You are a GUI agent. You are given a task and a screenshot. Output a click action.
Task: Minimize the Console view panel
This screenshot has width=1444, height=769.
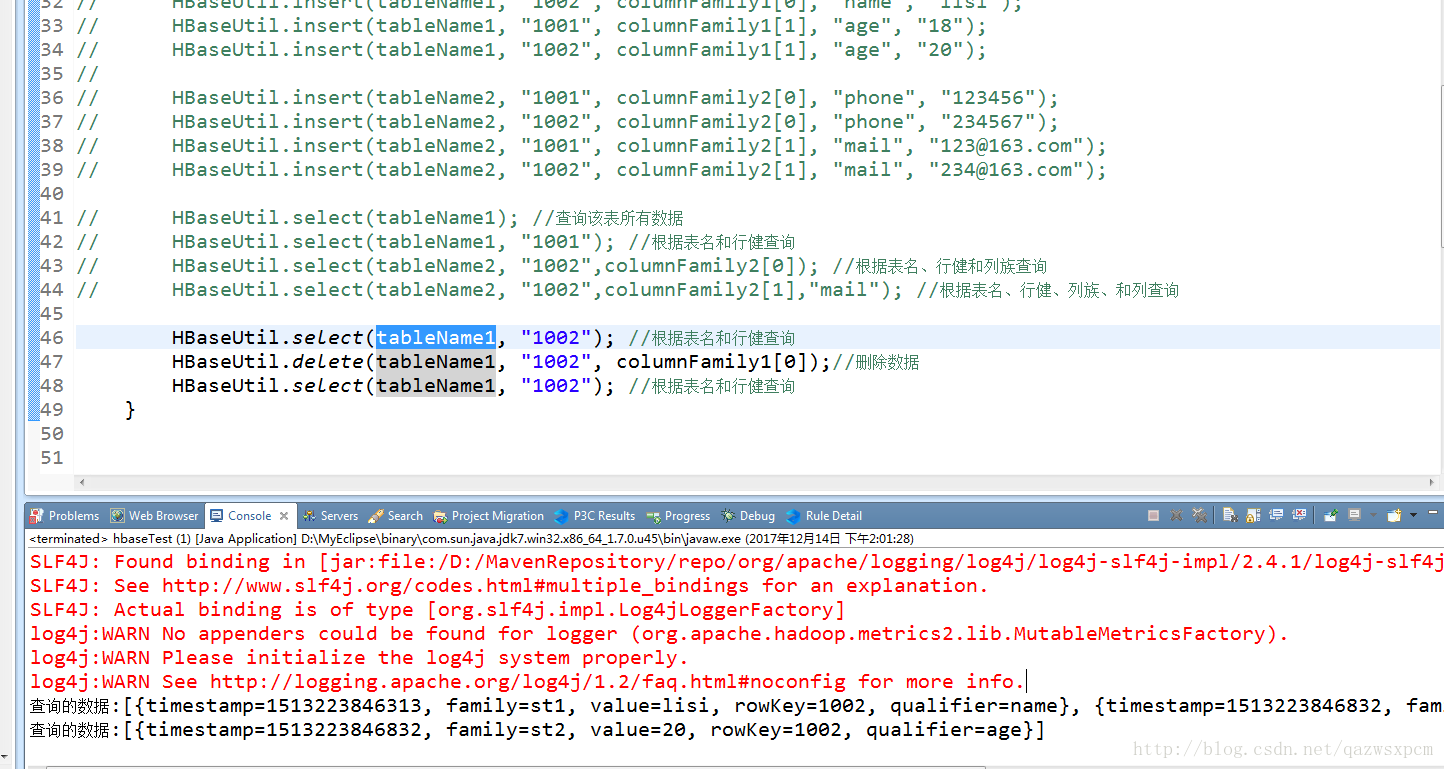click(1433, 513)
